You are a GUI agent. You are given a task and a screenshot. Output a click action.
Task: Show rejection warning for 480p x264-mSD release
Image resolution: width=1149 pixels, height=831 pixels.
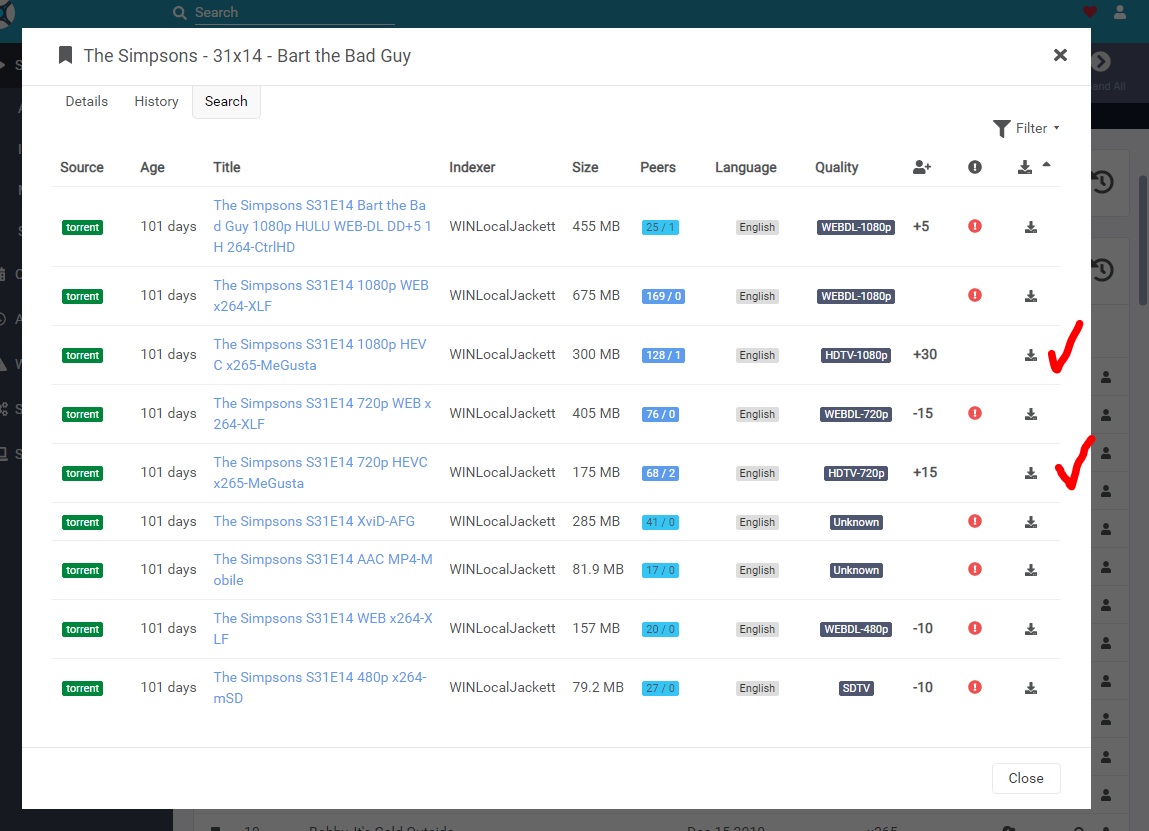point(975,687)
